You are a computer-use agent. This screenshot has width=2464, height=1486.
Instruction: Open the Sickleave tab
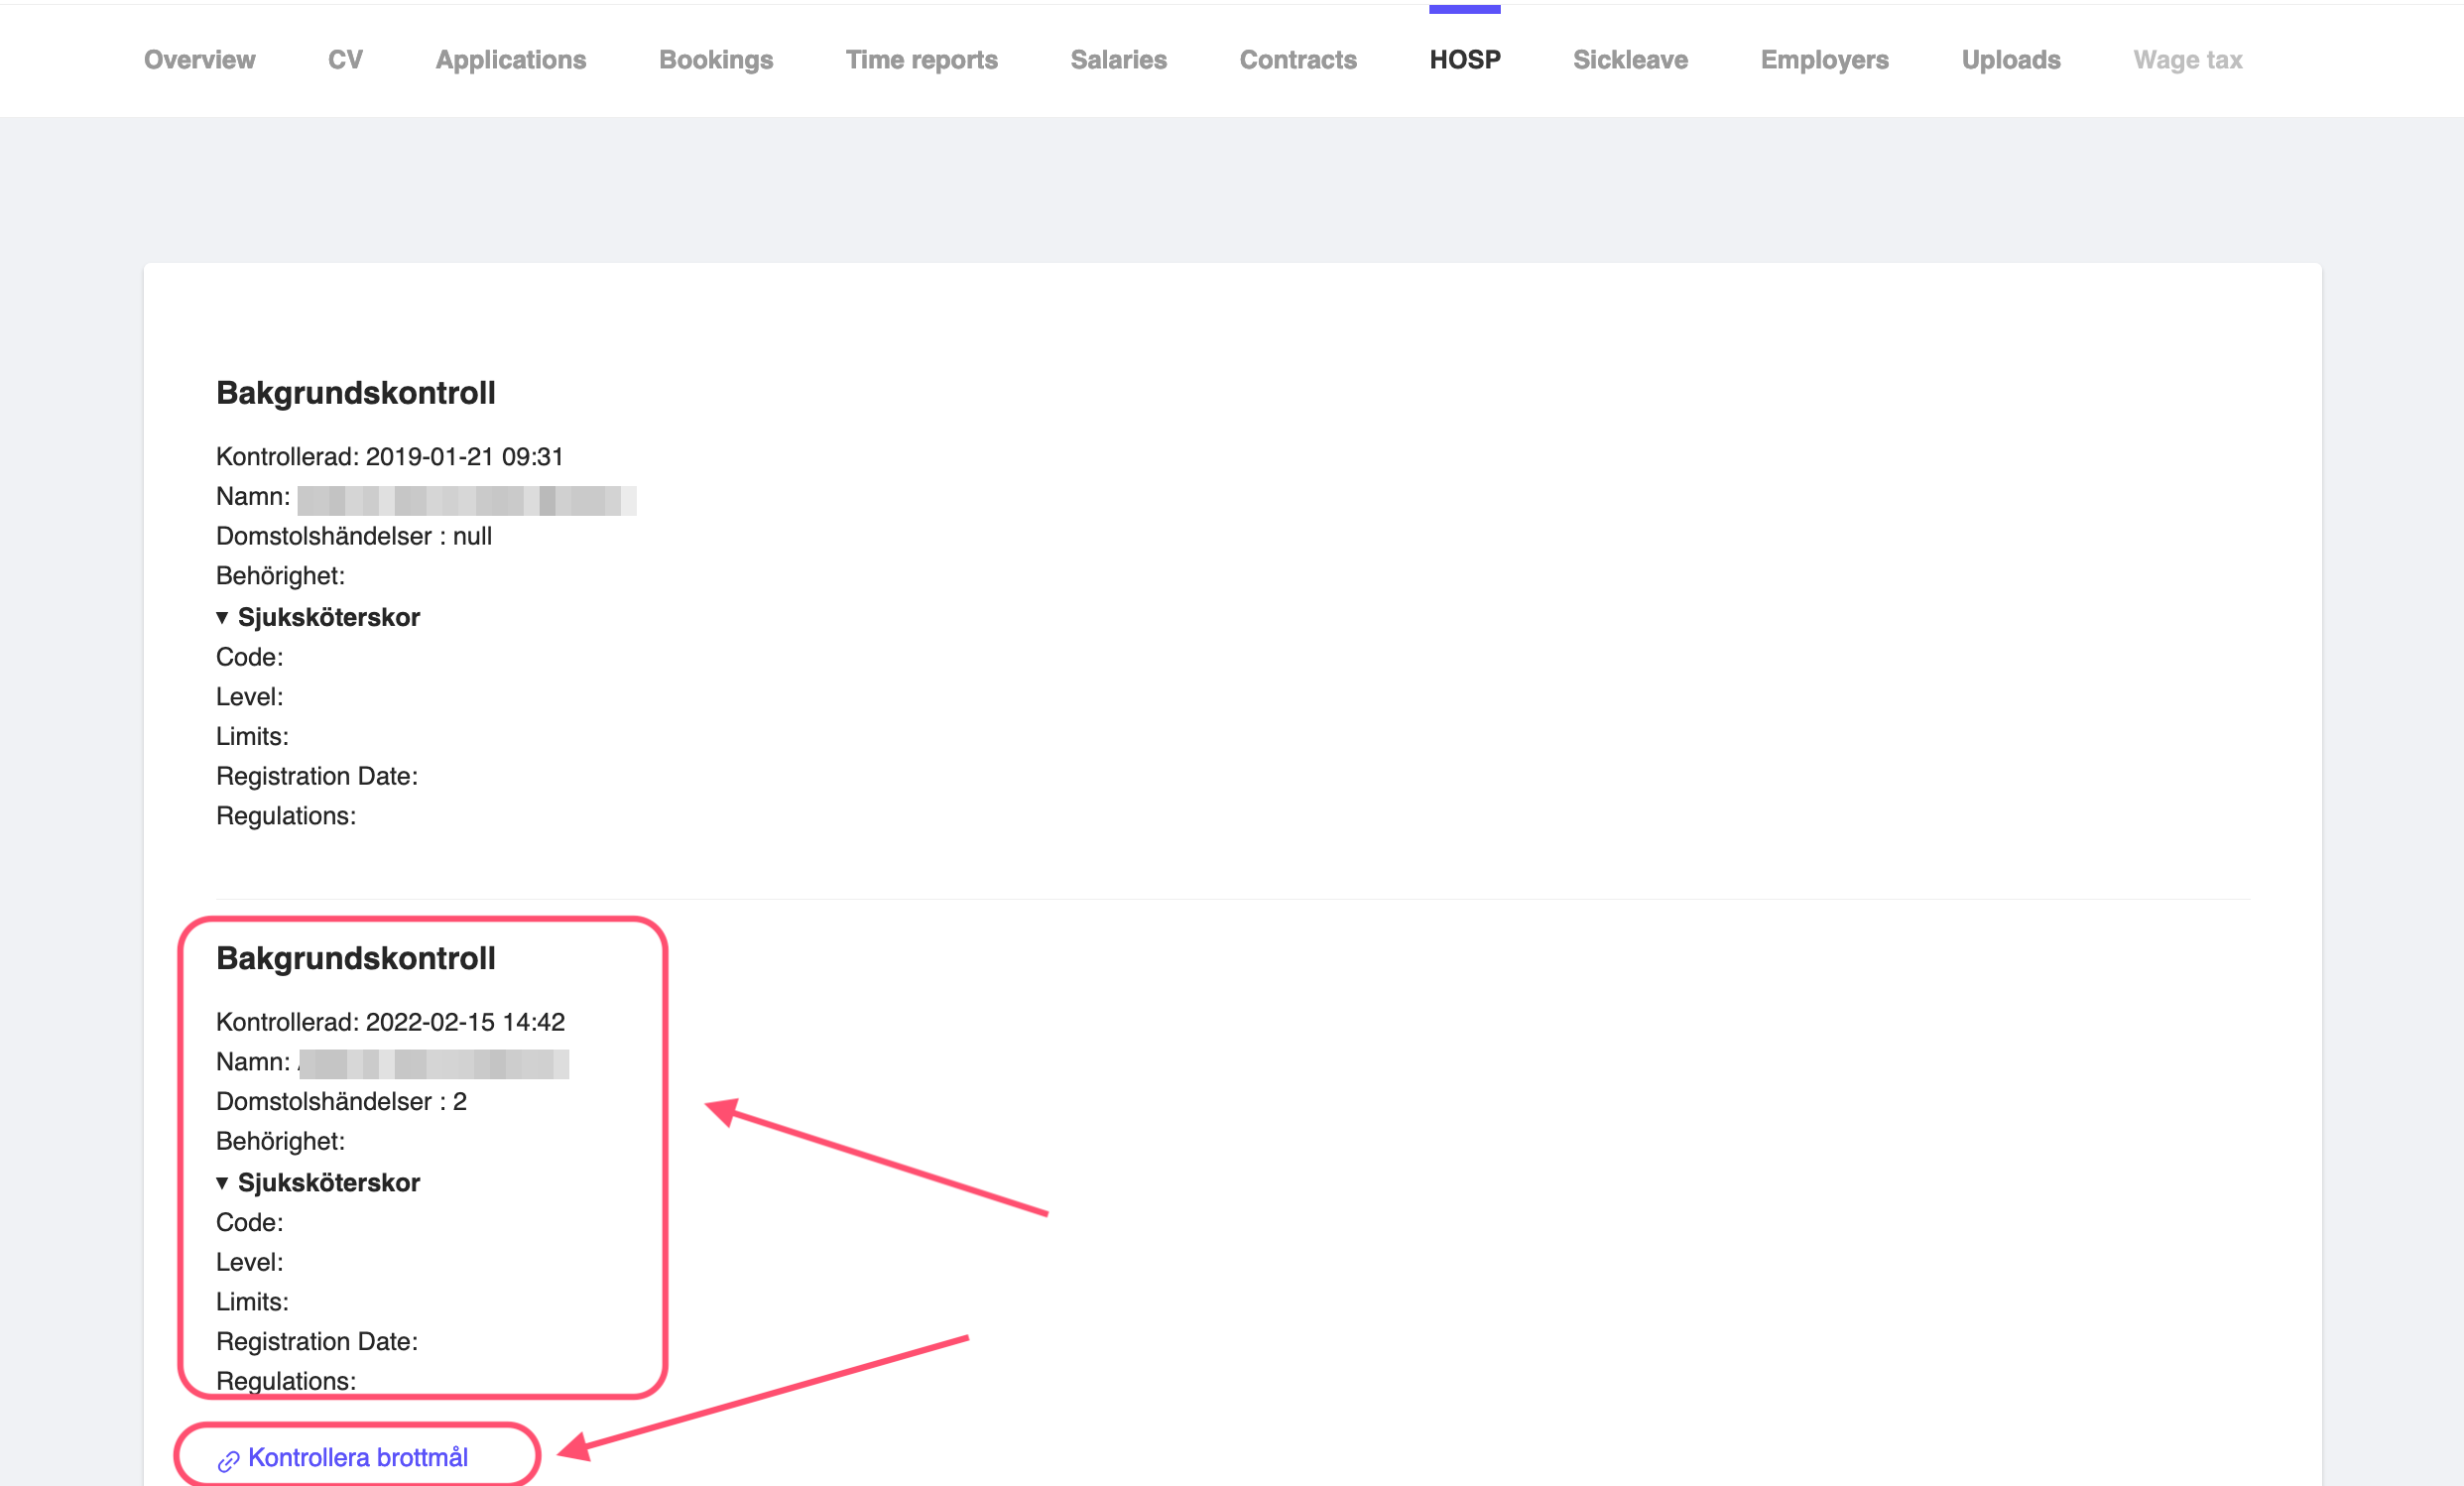tap(1629, 60)
